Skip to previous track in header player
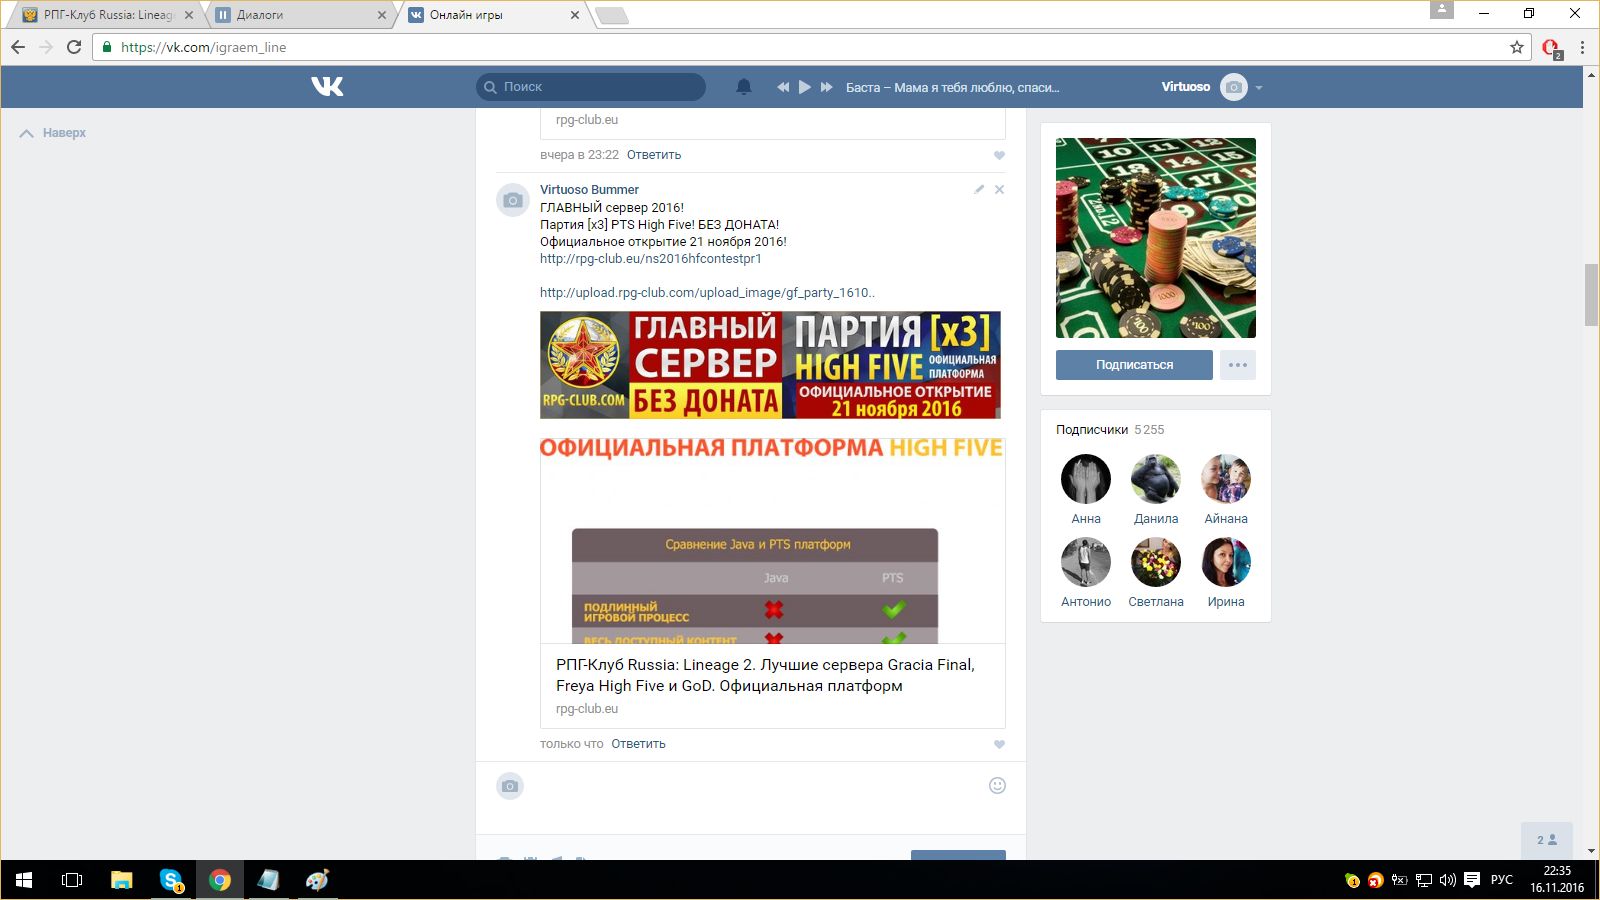Screen dimensions: 1600x900 pyautogui.click(x=783, y=87)
